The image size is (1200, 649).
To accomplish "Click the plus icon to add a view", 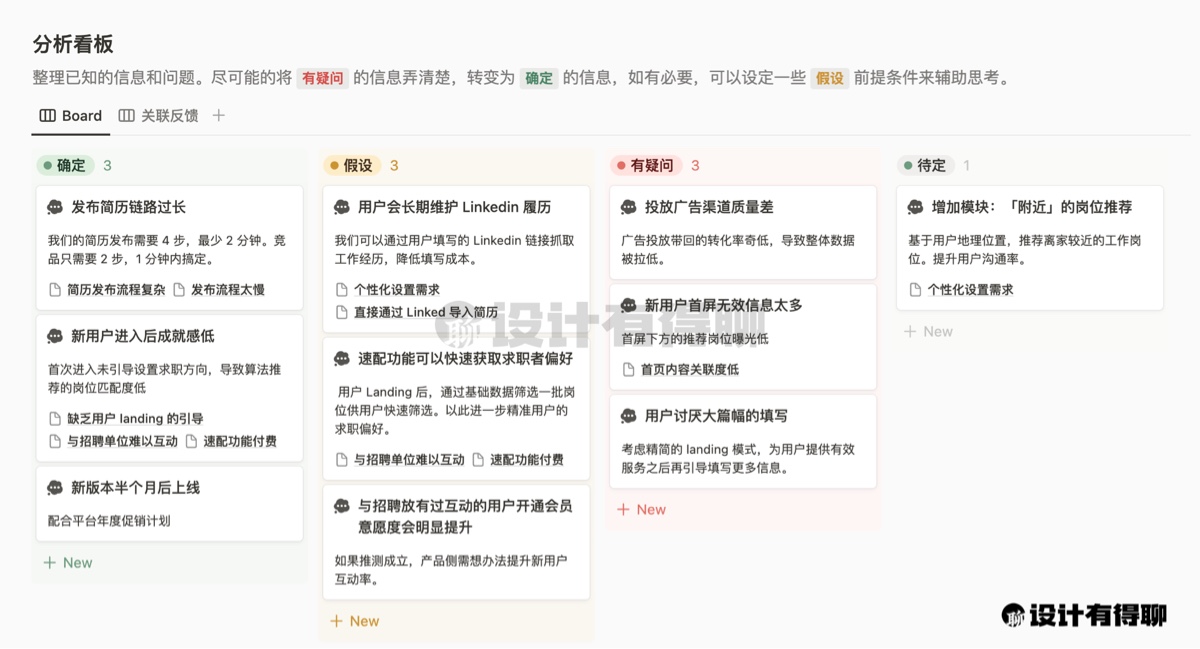I will click(x=219, y=115).
